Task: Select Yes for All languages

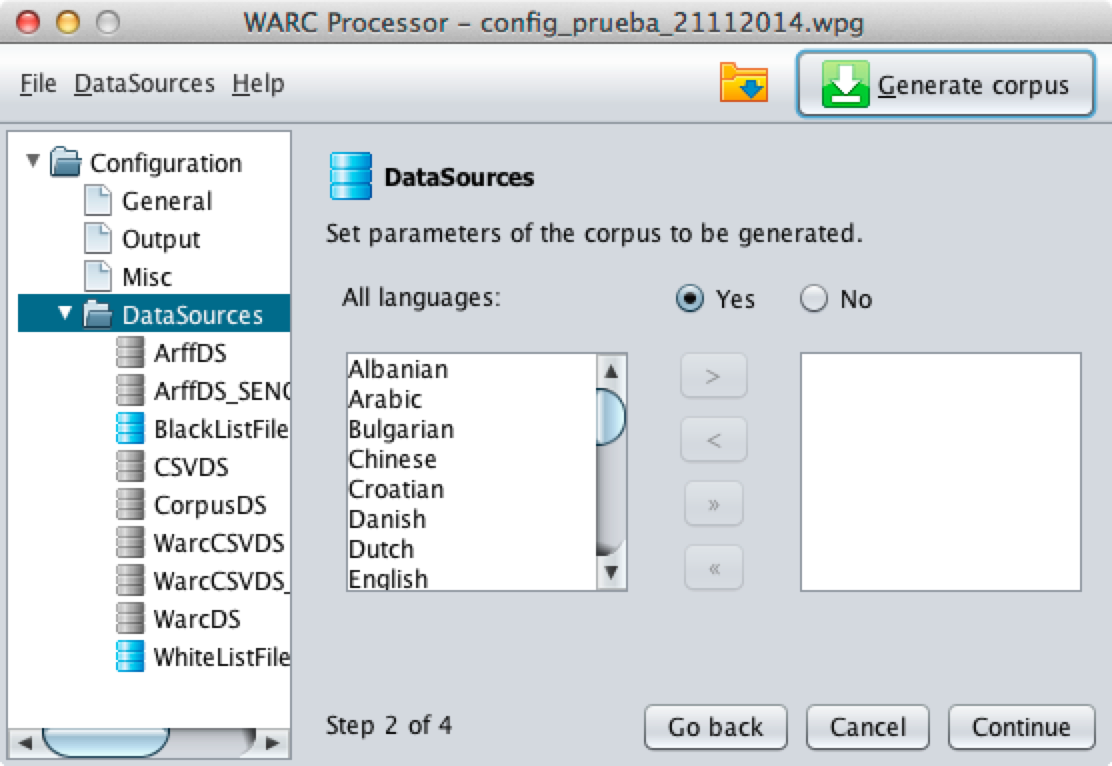Action: click(x=690, y=299)
